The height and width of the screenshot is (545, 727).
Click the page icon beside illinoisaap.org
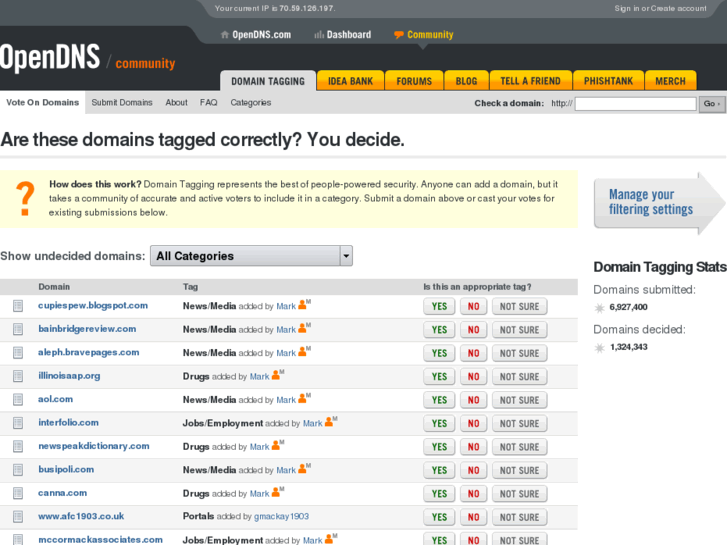(18, 376)
